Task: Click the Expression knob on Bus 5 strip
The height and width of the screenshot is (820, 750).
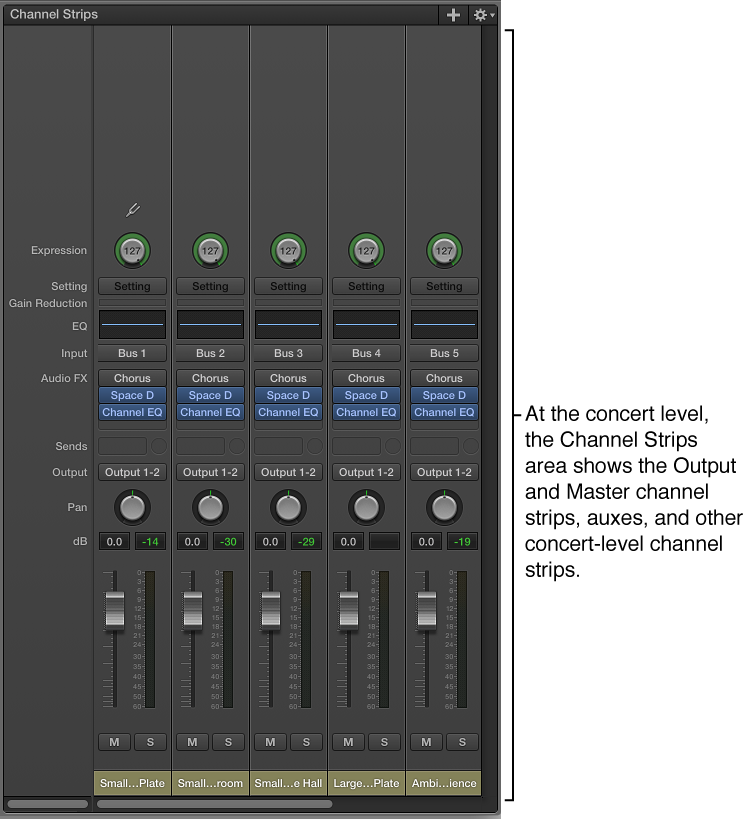Action: [444, 251]
